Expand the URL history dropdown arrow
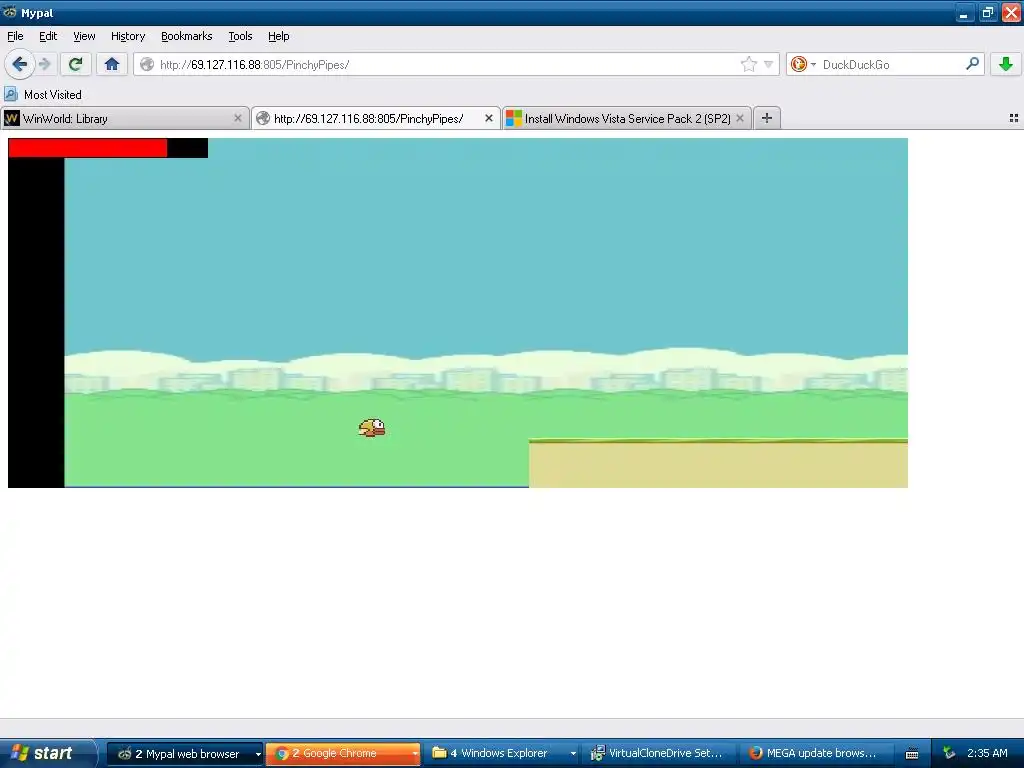Viewport: 1024px width, 768px height. click(x=769, y=64)
